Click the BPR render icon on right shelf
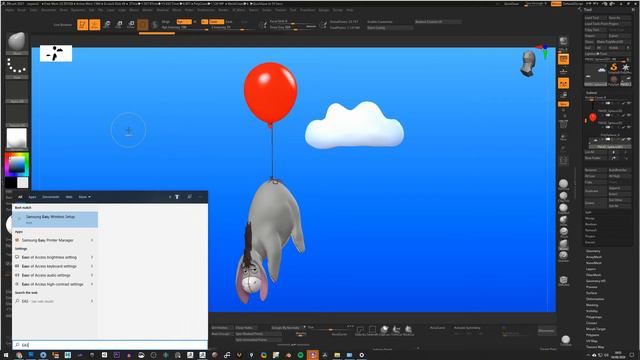 564,41
